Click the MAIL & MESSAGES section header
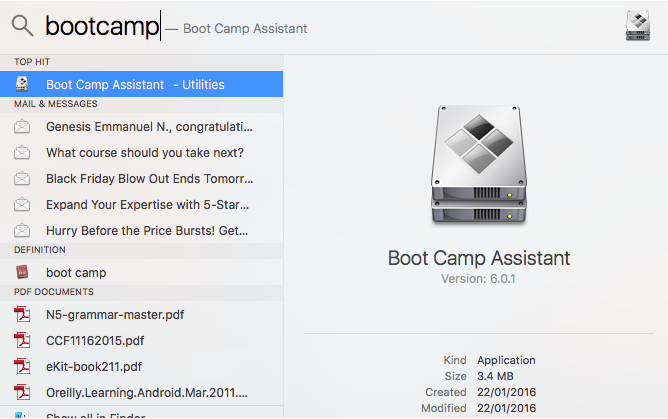This screenshot has height=419, width=668. coord(56,104)
